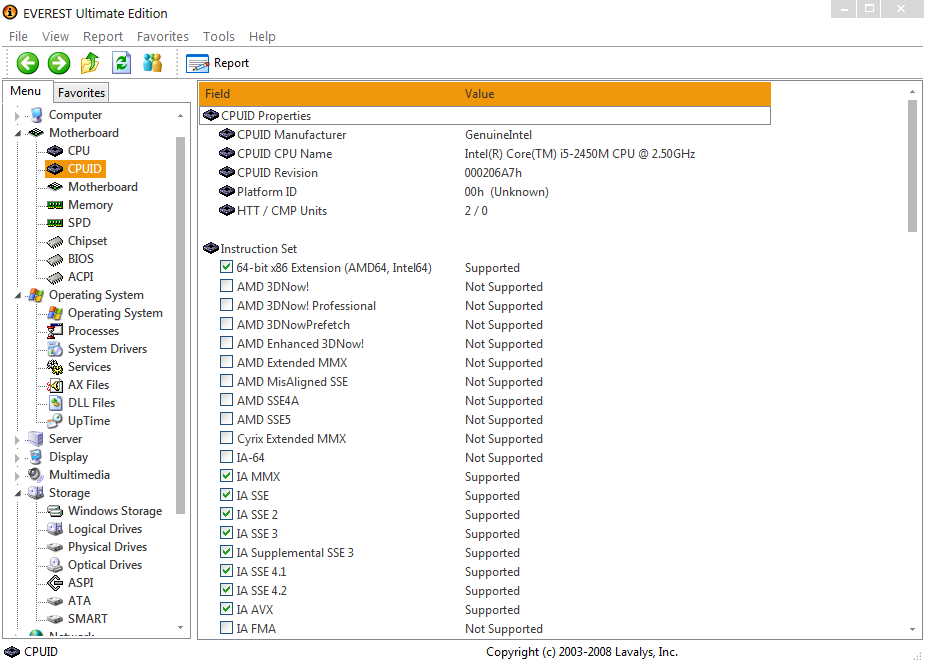Select the HTT / CMP Units row

pos(485,211)
